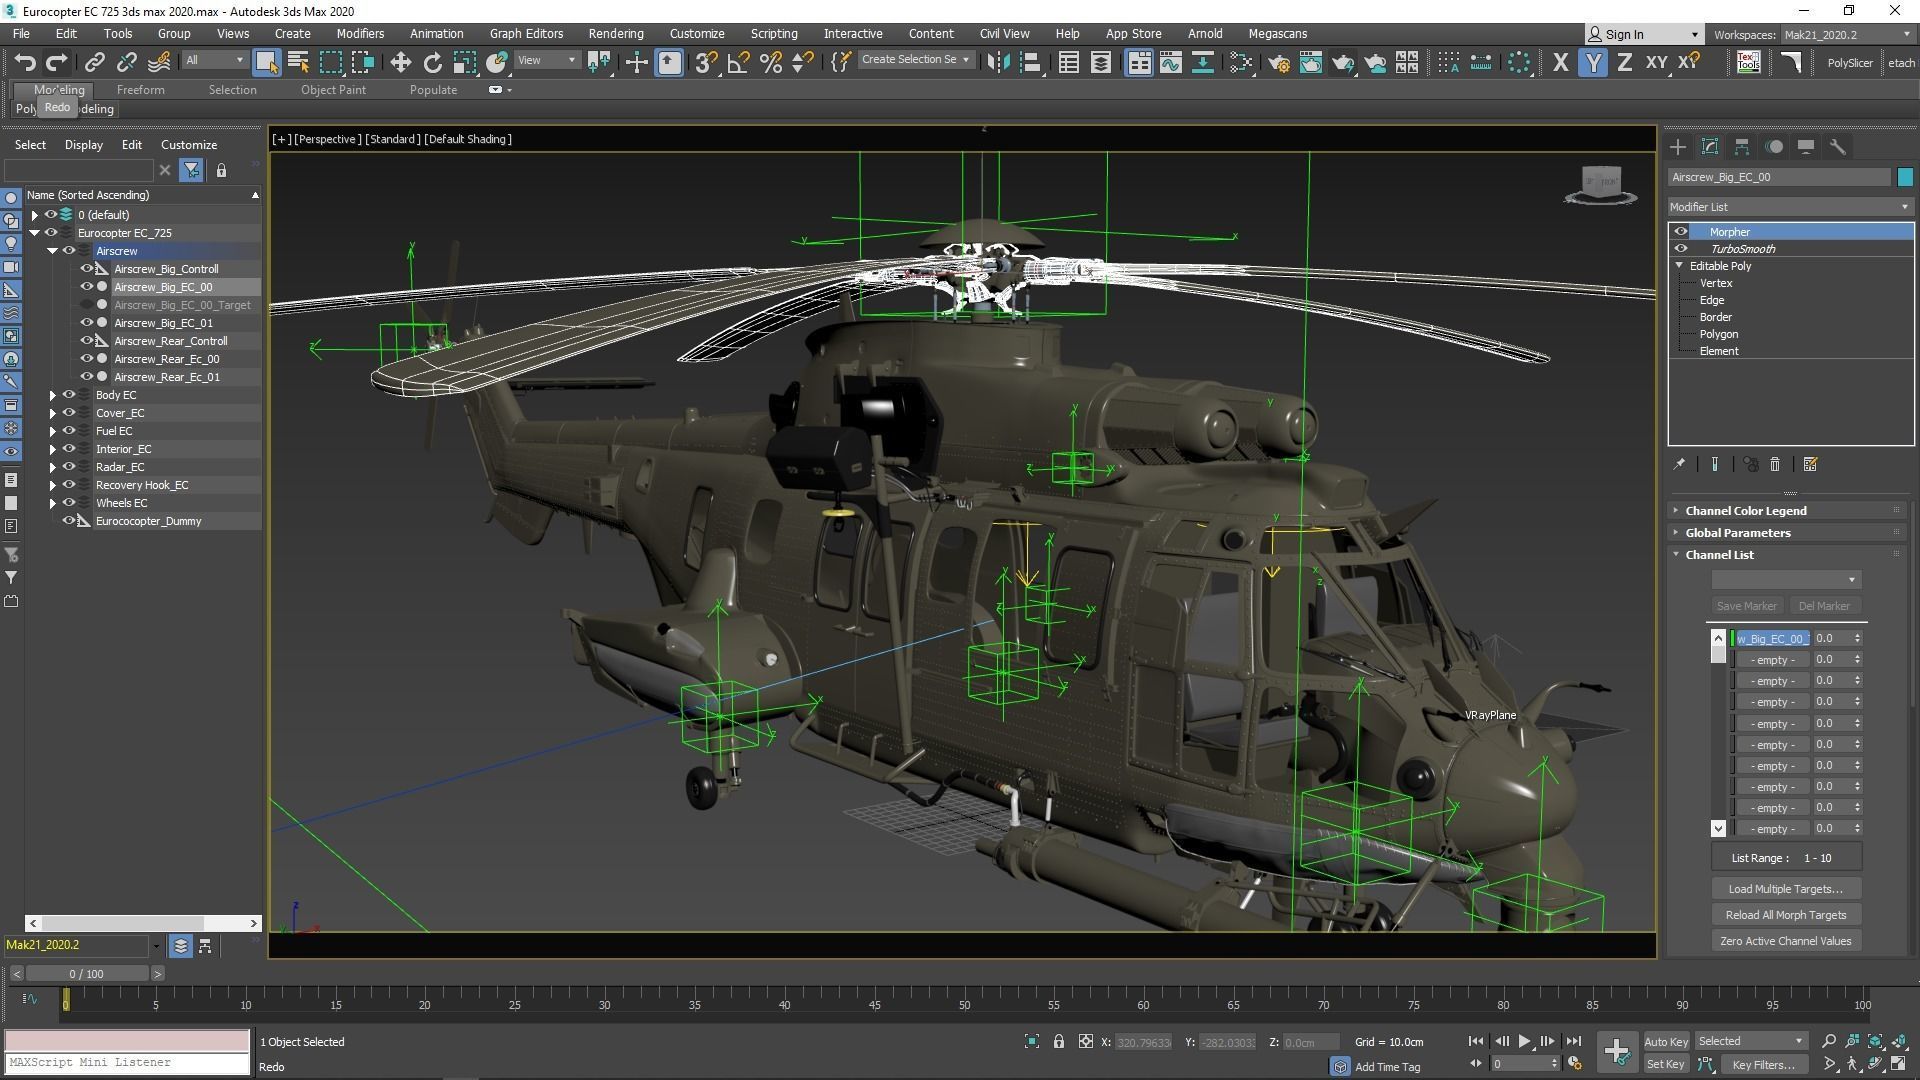The width and height of the screenshot is (1920, 1080).
Task: Click the Remove Modifier trash icon
Action: [x=1775, y=465]
